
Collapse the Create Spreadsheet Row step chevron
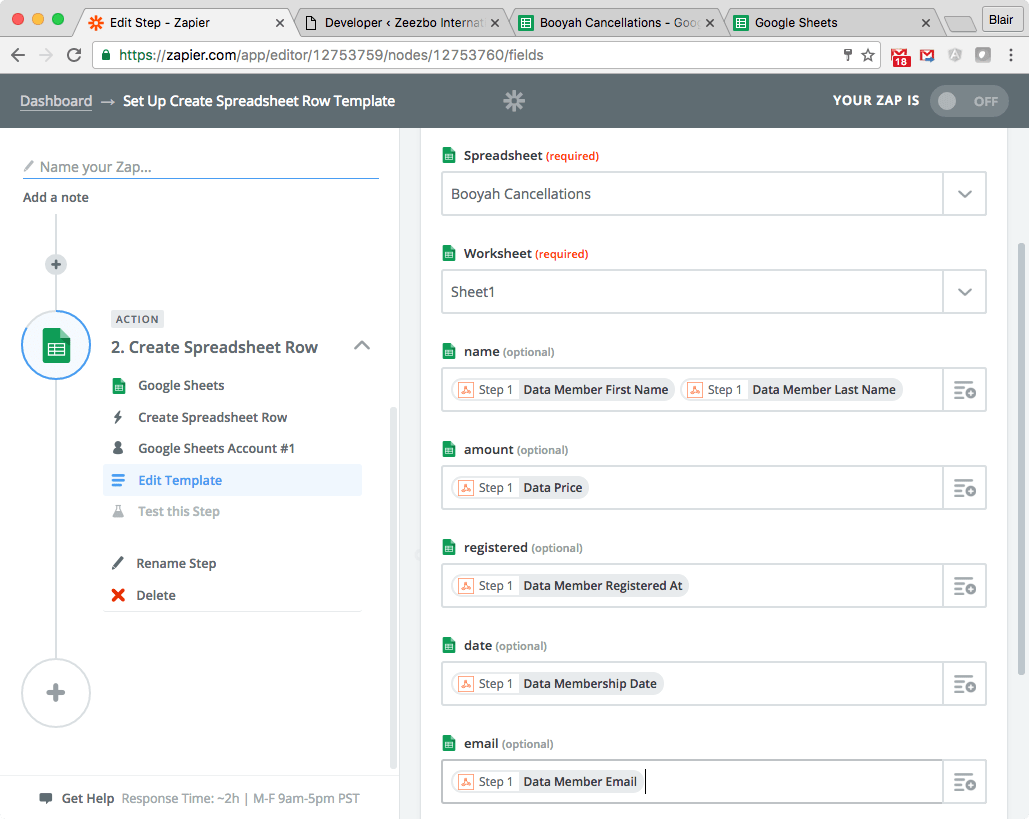[x=362, y=346]
